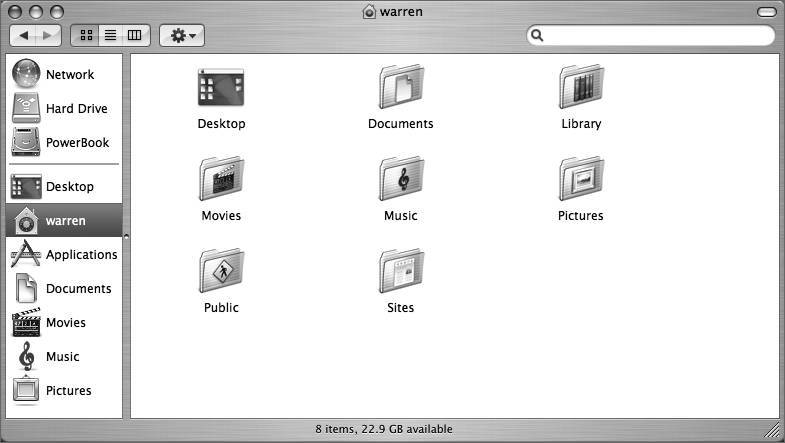Select the Sites folder icon
This screenshot has height=443, width=785.
coord(401,270)
